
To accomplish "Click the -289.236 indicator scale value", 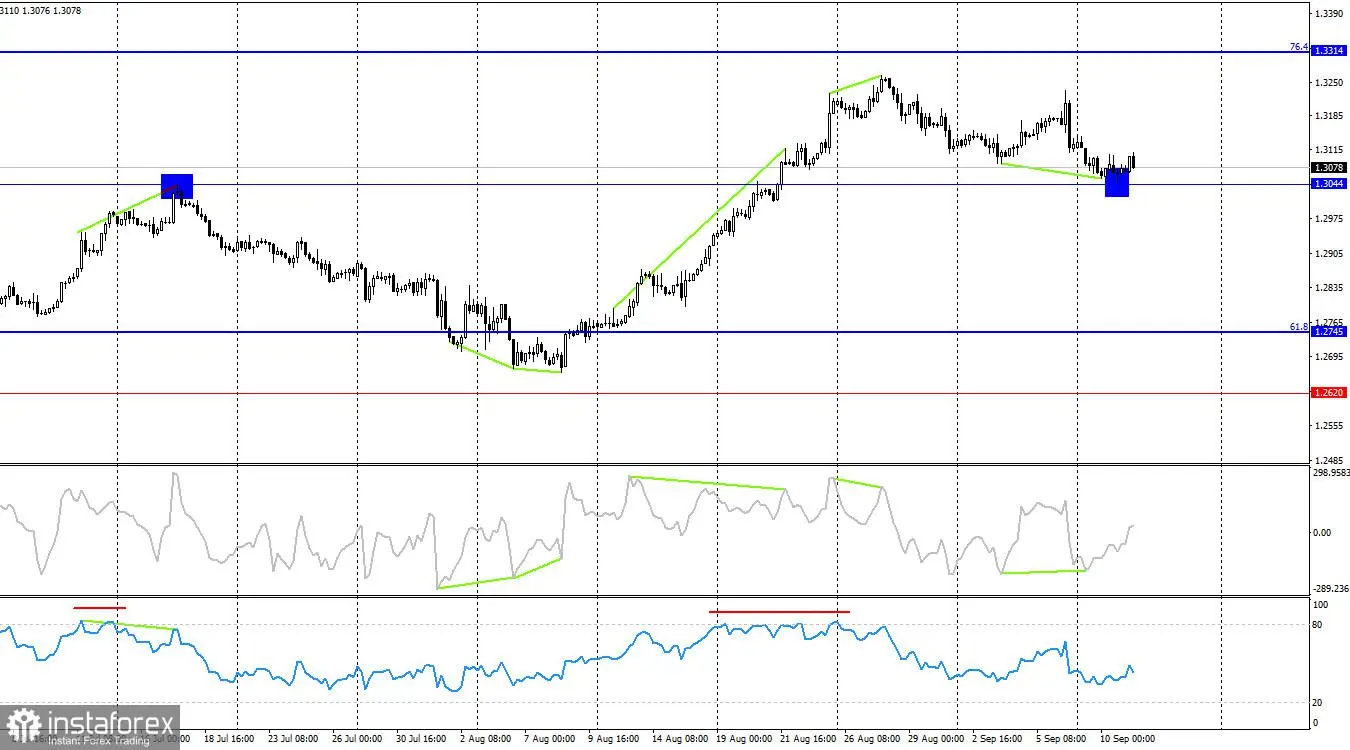I will click(1332, 589).
